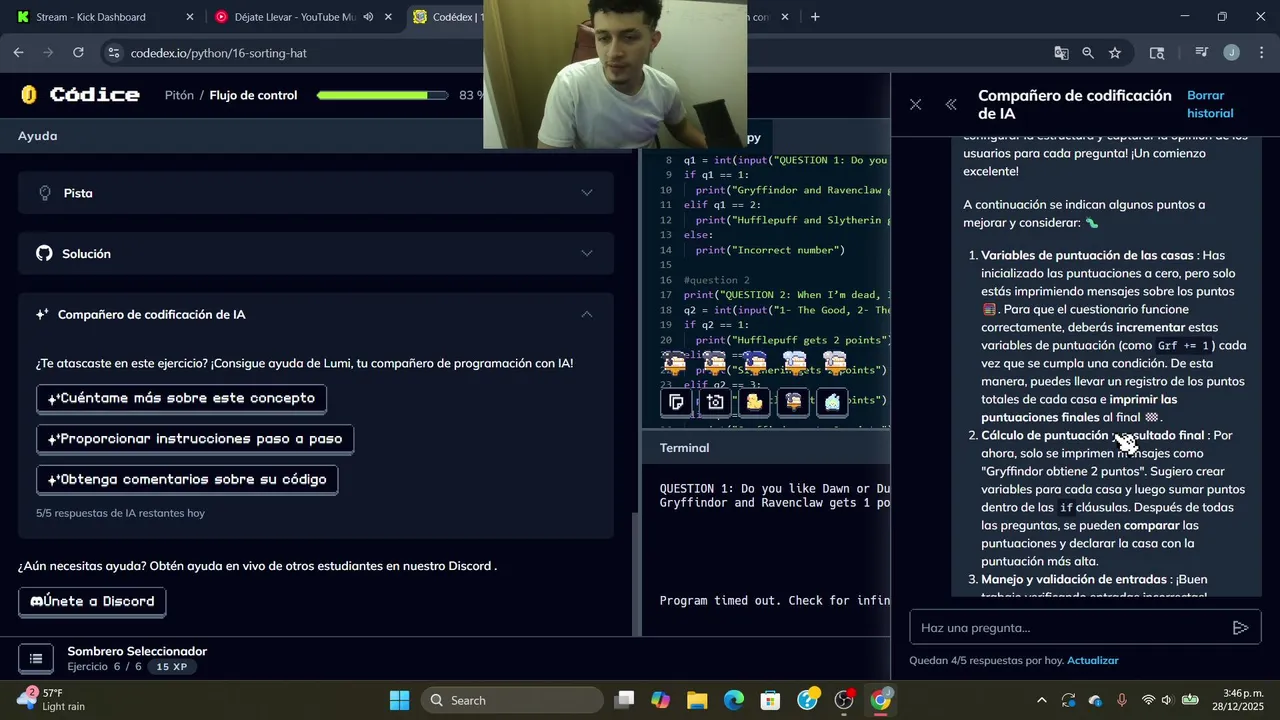Open Task View in taskbar
This screenshot has width=1280, height=720.
pos(624,700)
